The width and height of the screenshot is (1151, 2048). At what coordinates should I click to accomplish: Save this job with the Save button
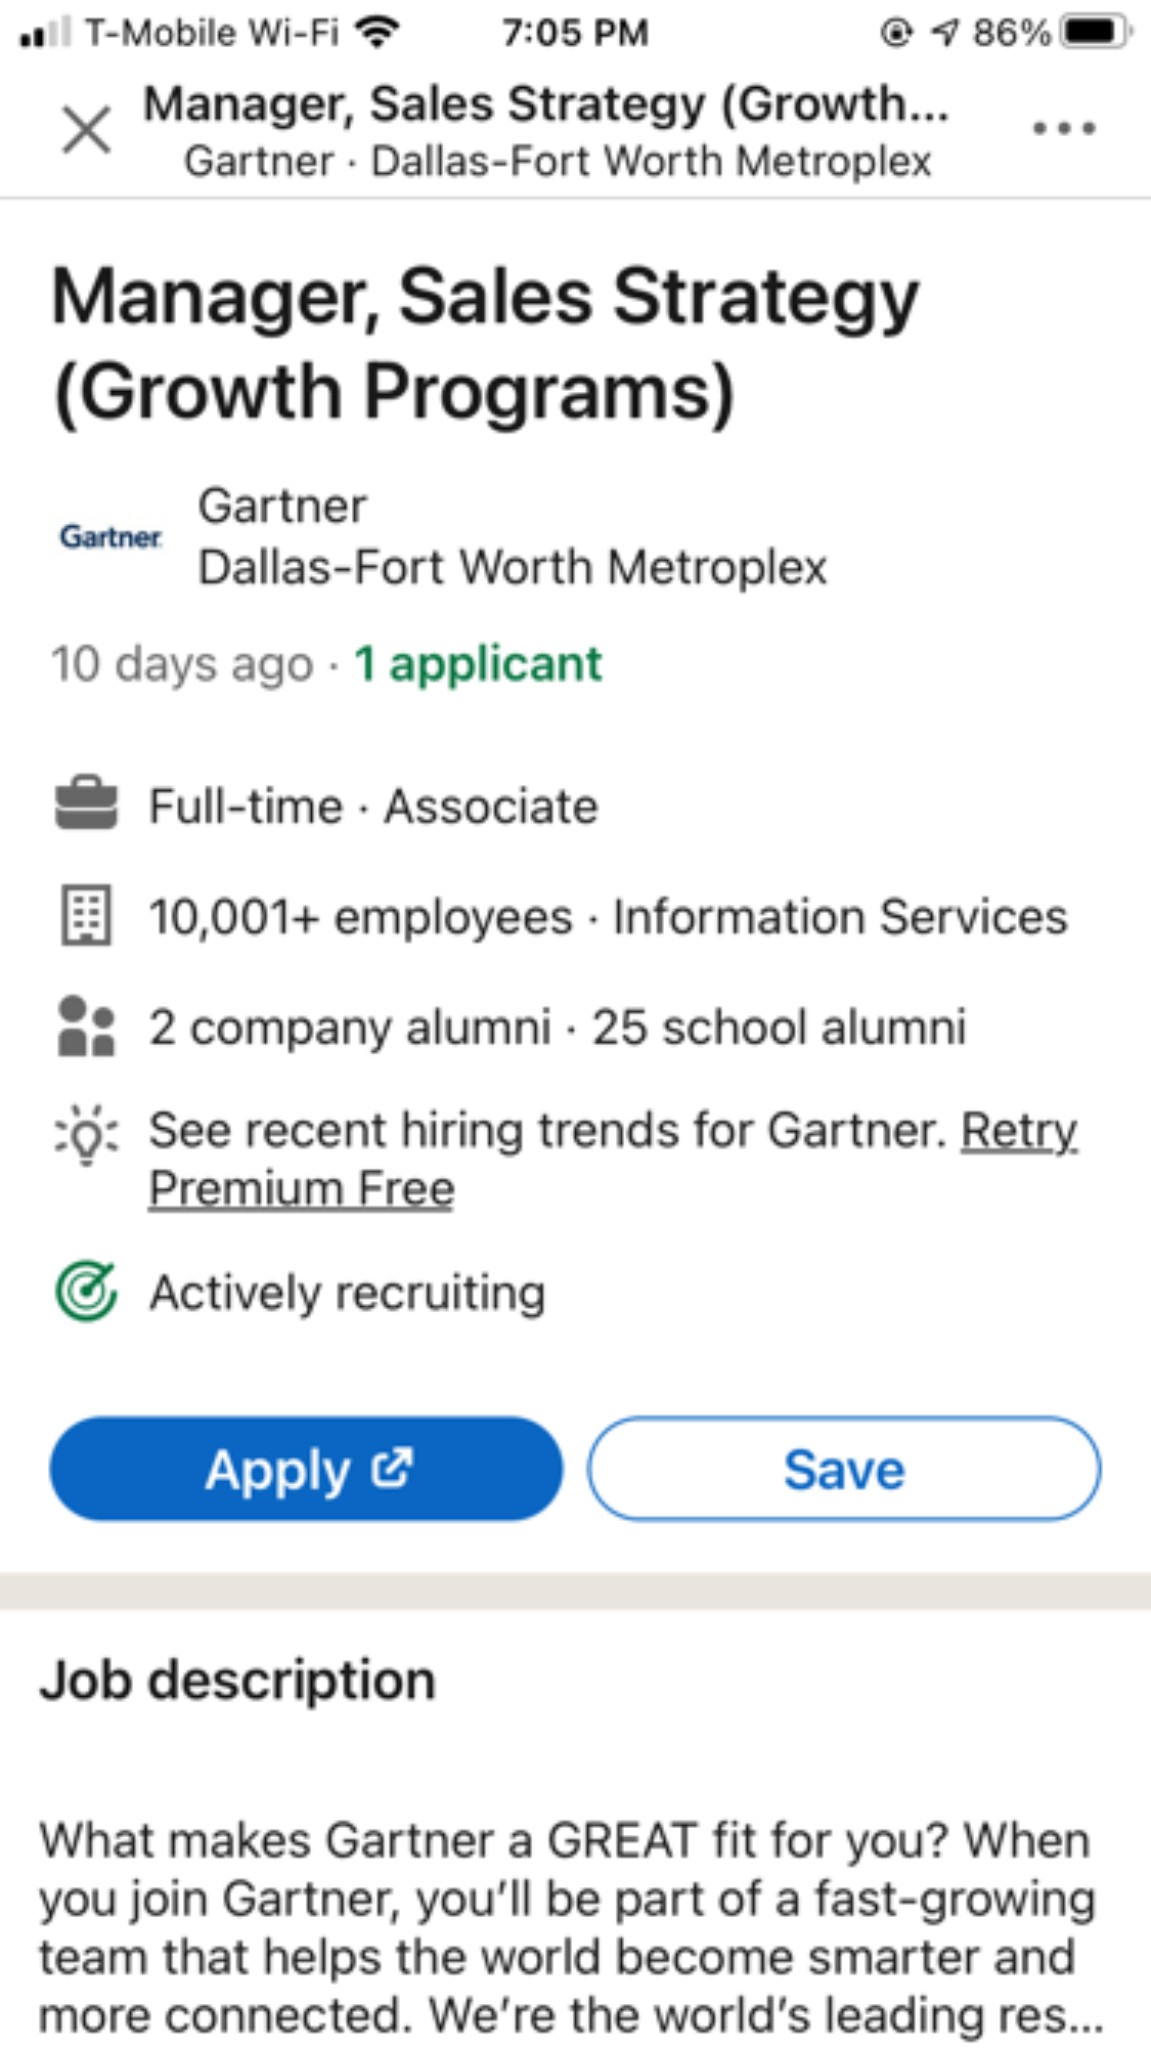[x=844, y=1469]
